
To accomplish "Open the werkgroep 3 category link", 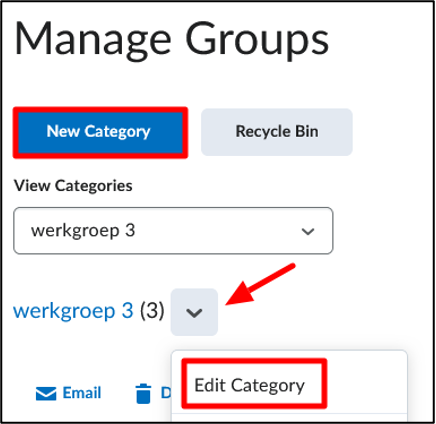I will 73,311.
